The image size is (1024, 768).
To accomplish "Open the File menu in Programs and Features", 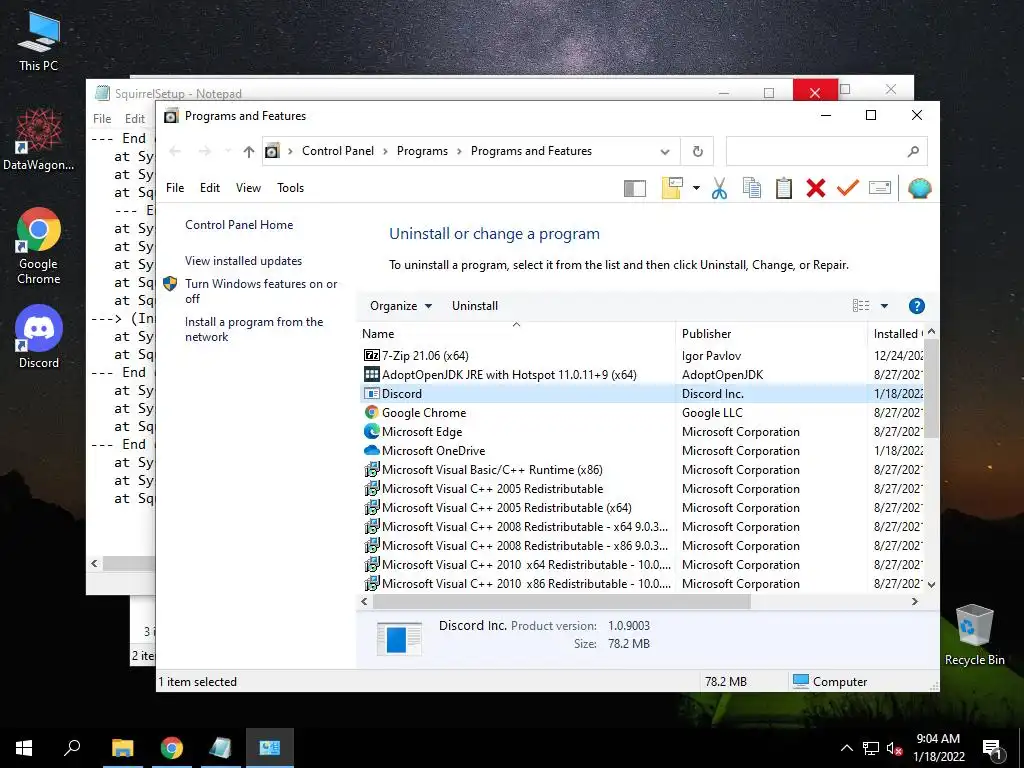I will (175, 187).
